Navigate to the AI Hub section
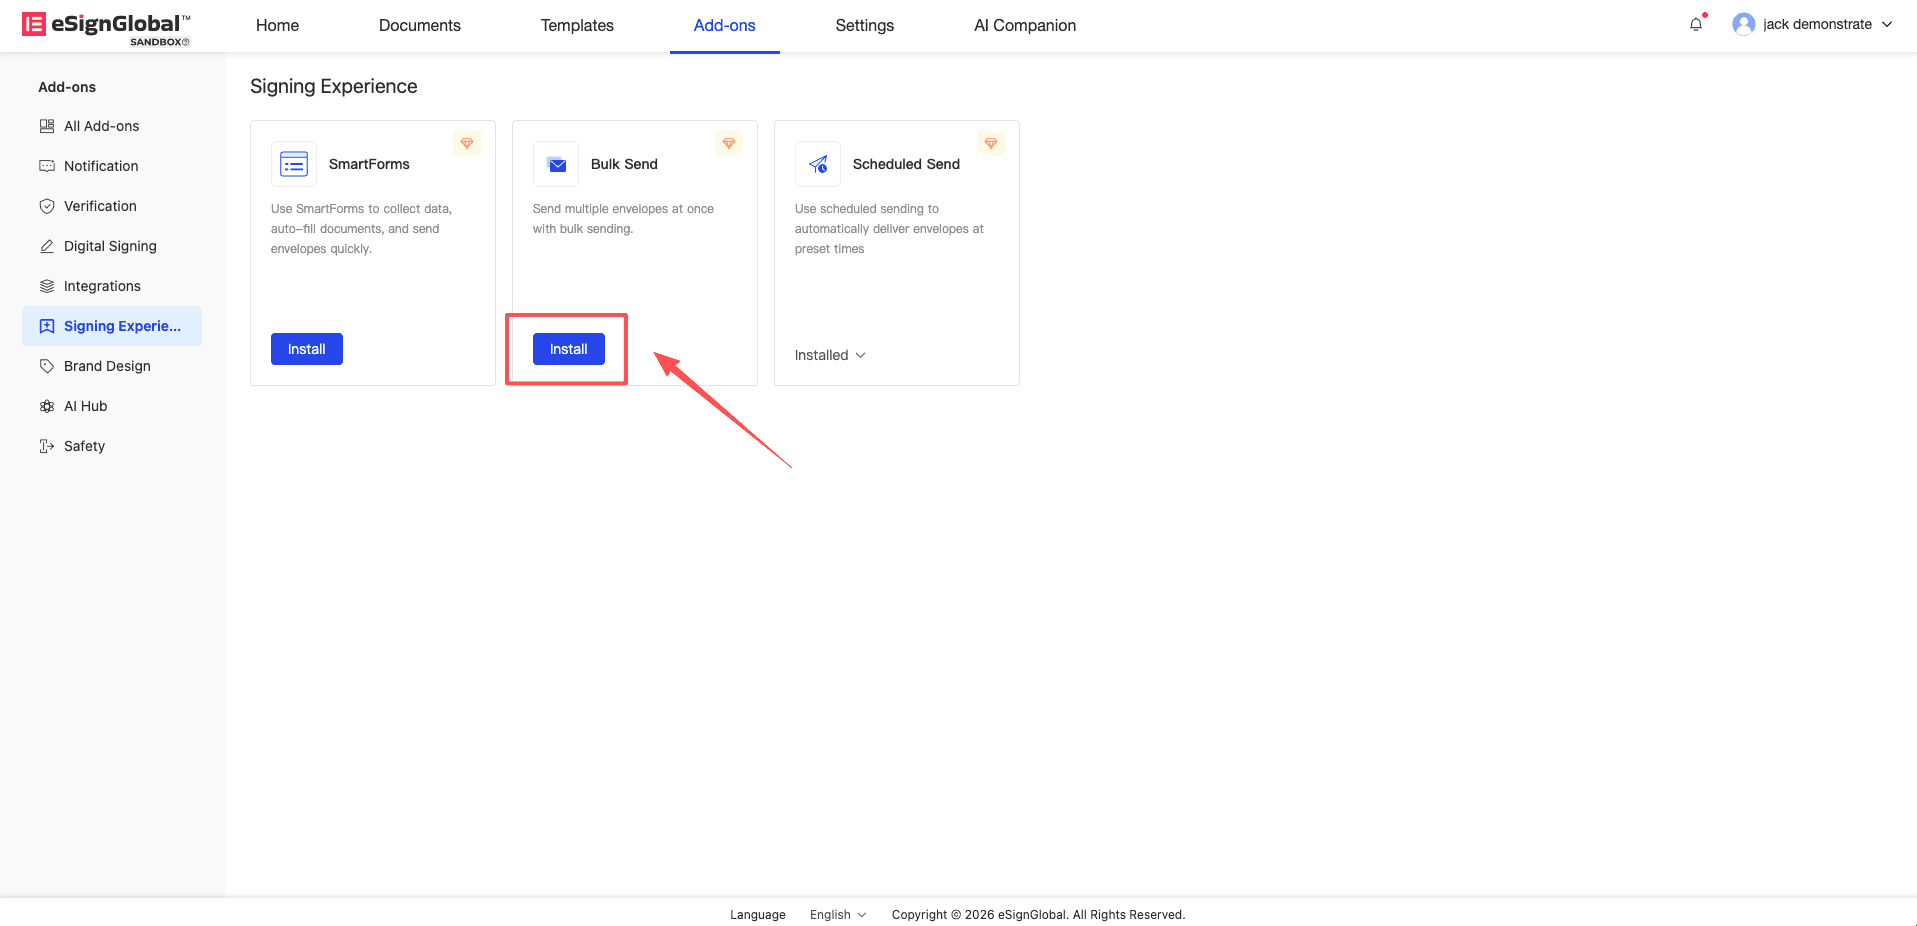 pos(85,406)
